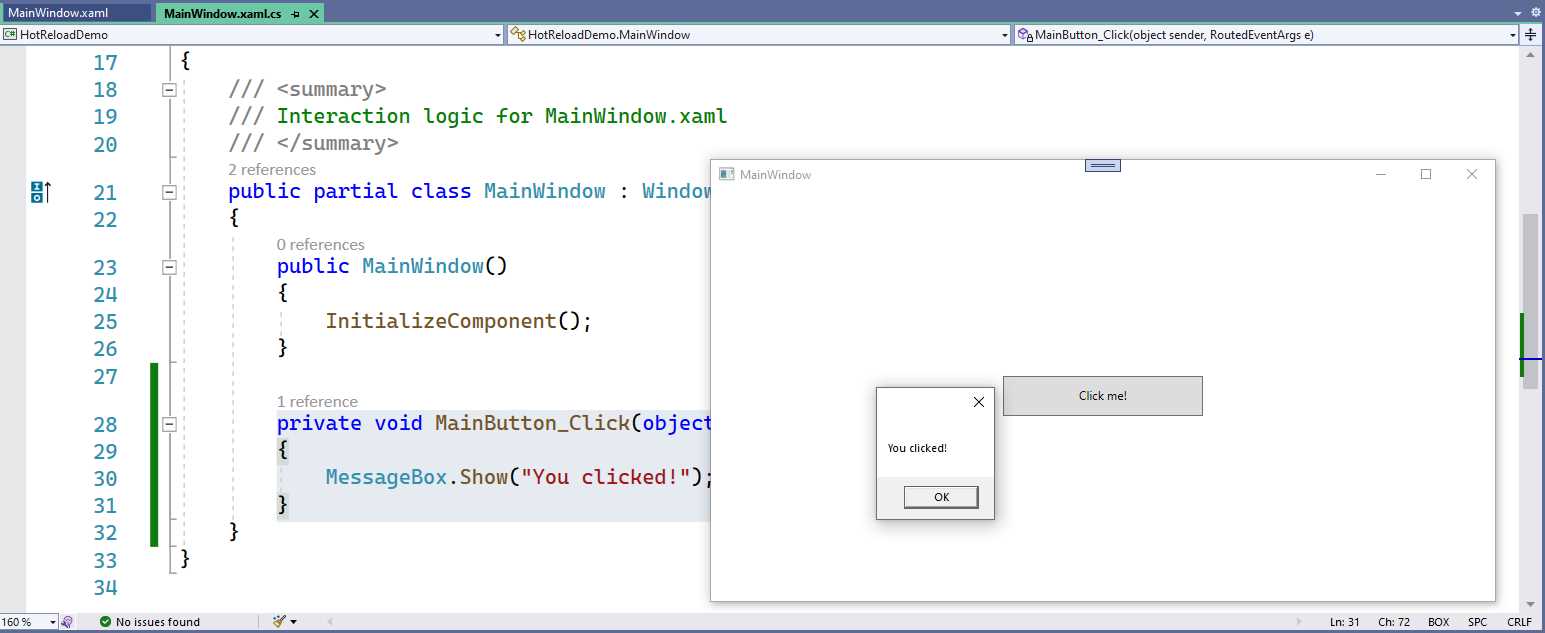Click the inheritance glyph beside line 21
Screen dimensions: 1545x633
click(x=38, y=190)
